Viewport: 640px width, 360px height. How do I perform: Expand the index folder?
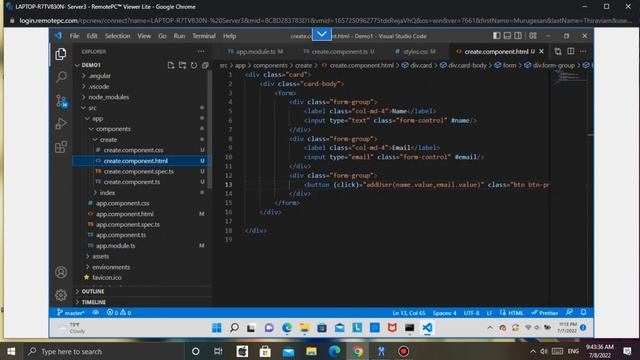click(107, 193)
